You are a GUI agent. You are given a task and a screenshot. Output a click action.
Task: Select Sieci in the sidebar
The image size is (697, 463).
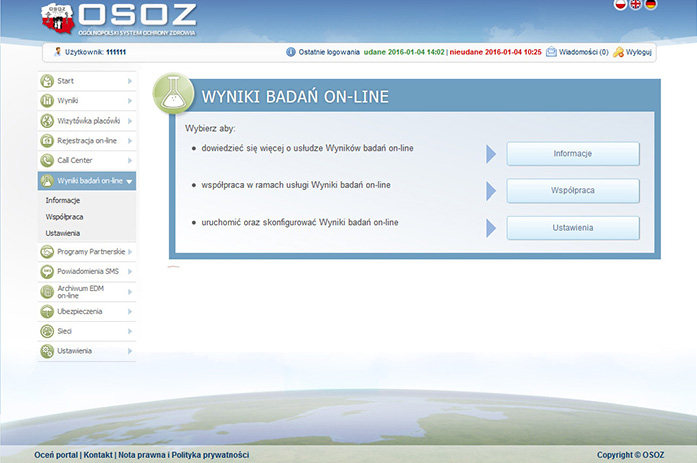pyautogui.click(x=87, y=331)
